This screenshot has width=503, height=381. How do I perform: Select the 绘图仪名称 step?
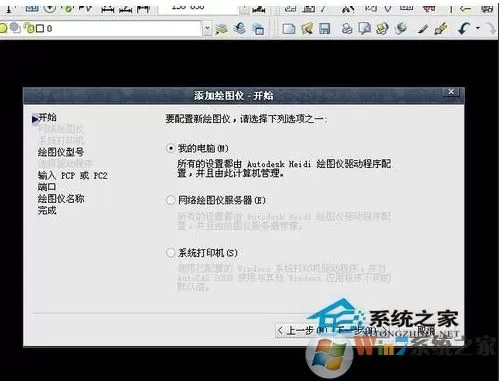[x=61, y=199]
